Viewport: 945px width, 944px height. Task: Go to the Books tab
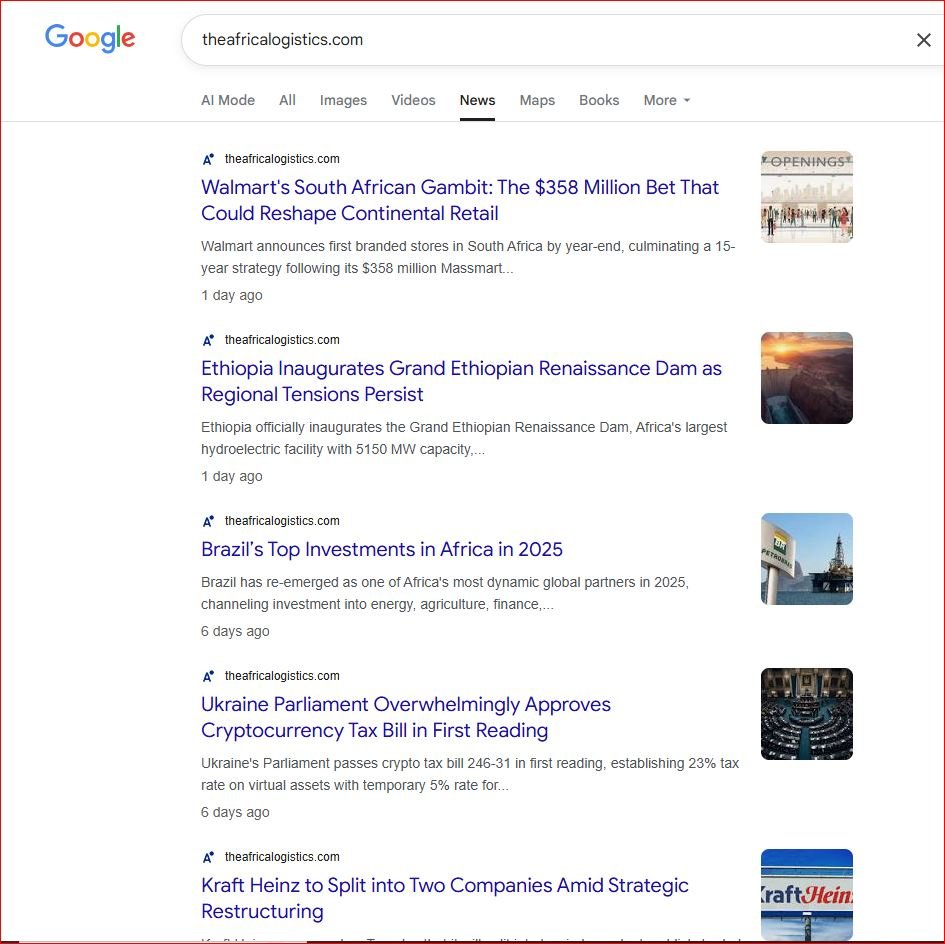pyautogui.click(x=599, y=100)
